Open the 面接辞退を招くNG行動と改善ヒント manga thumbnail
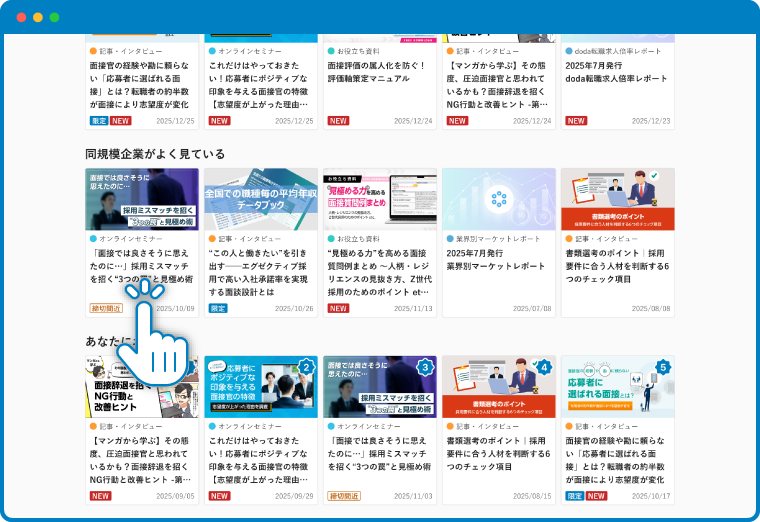Screen dimensions: 760x522 tap(142, 387)
